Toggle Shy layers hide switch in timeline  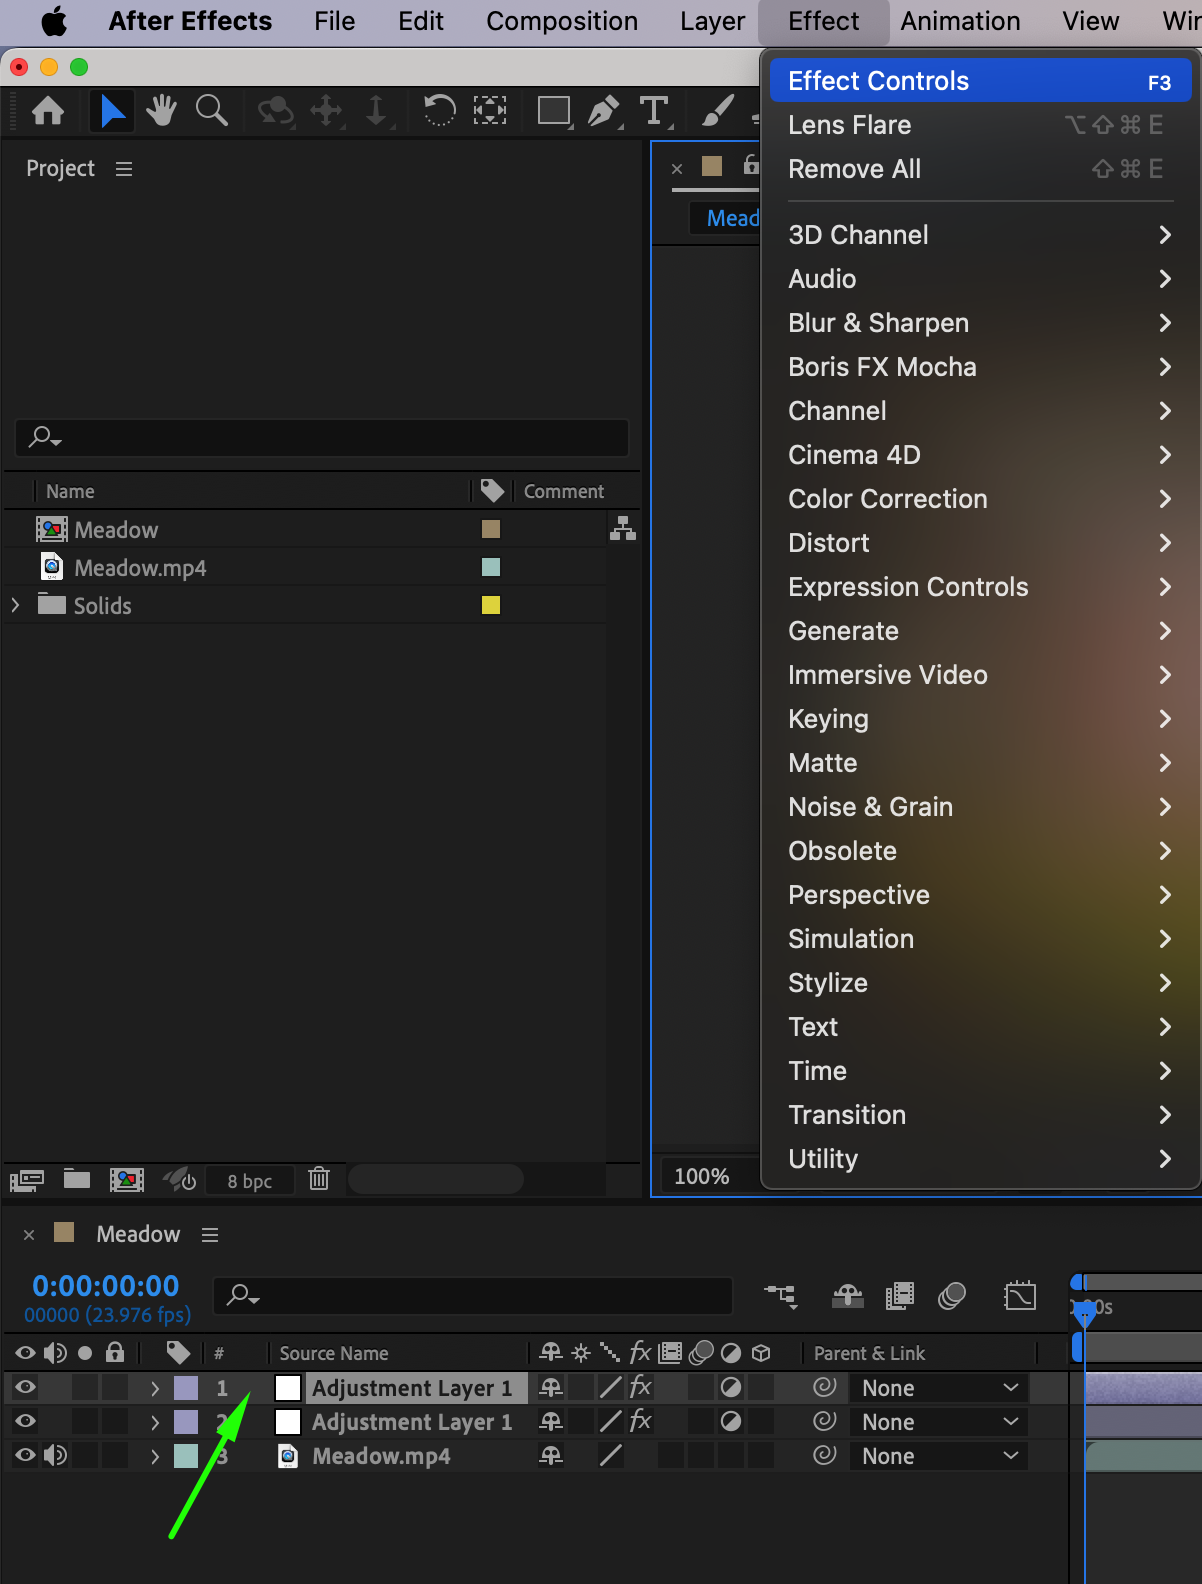click(x=848, y=1297)
